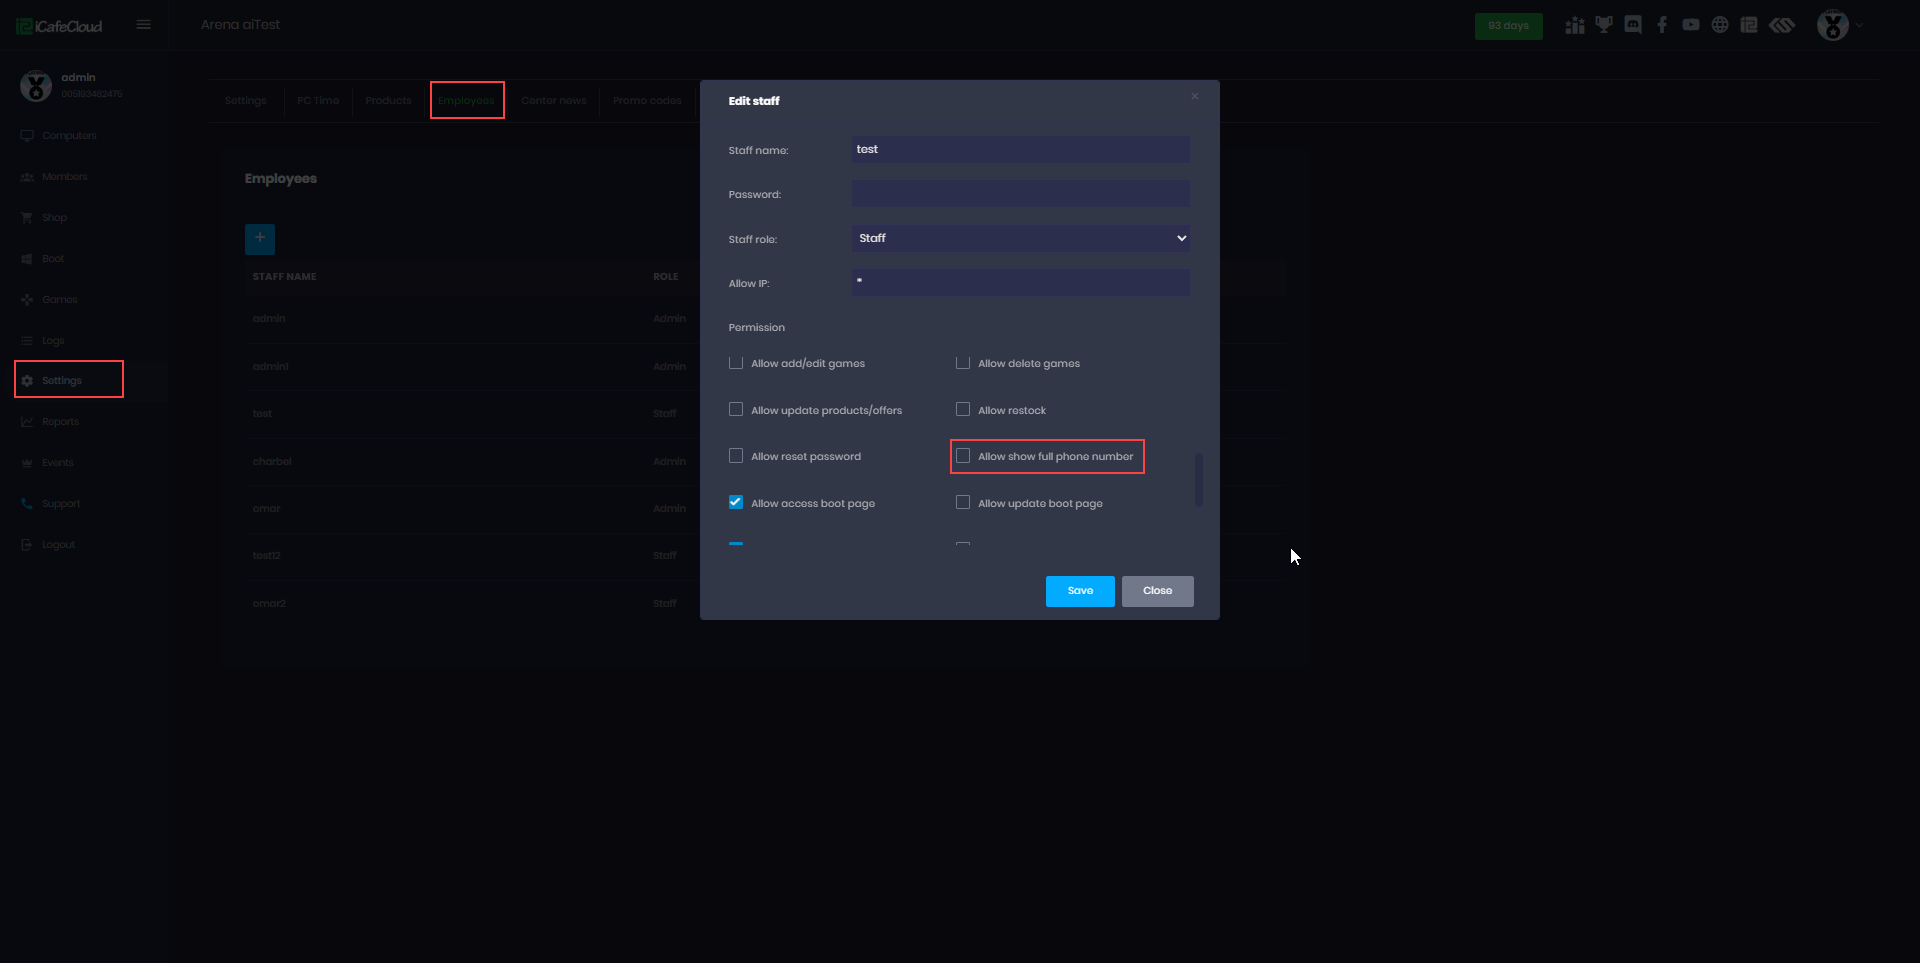Click the leaderboard podium icon

pos(1575,25)
